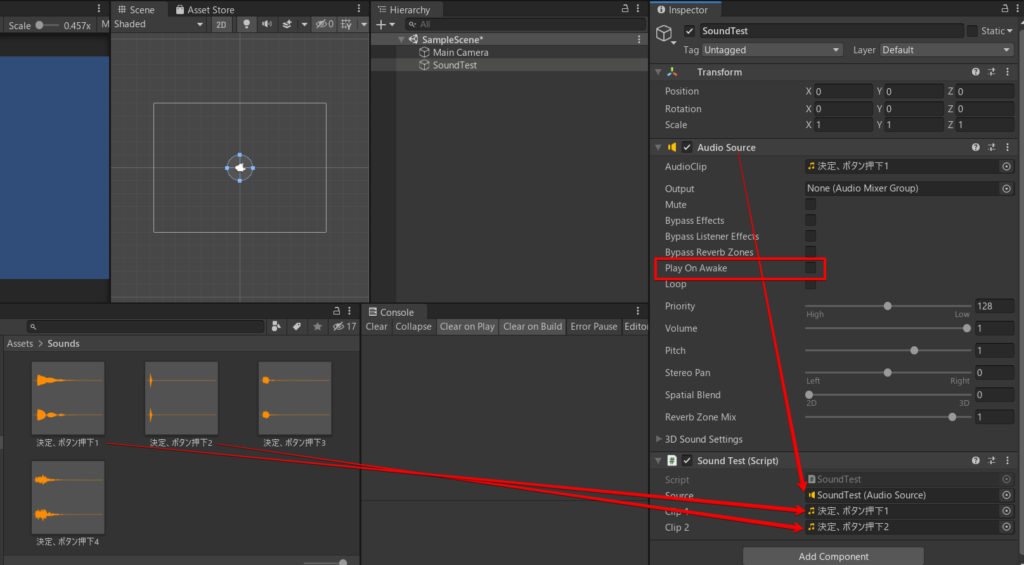Collapse the SampleScene tree arrow
Image resolution: width=1024 pixels, height=565 pixels.
(401, 40)
